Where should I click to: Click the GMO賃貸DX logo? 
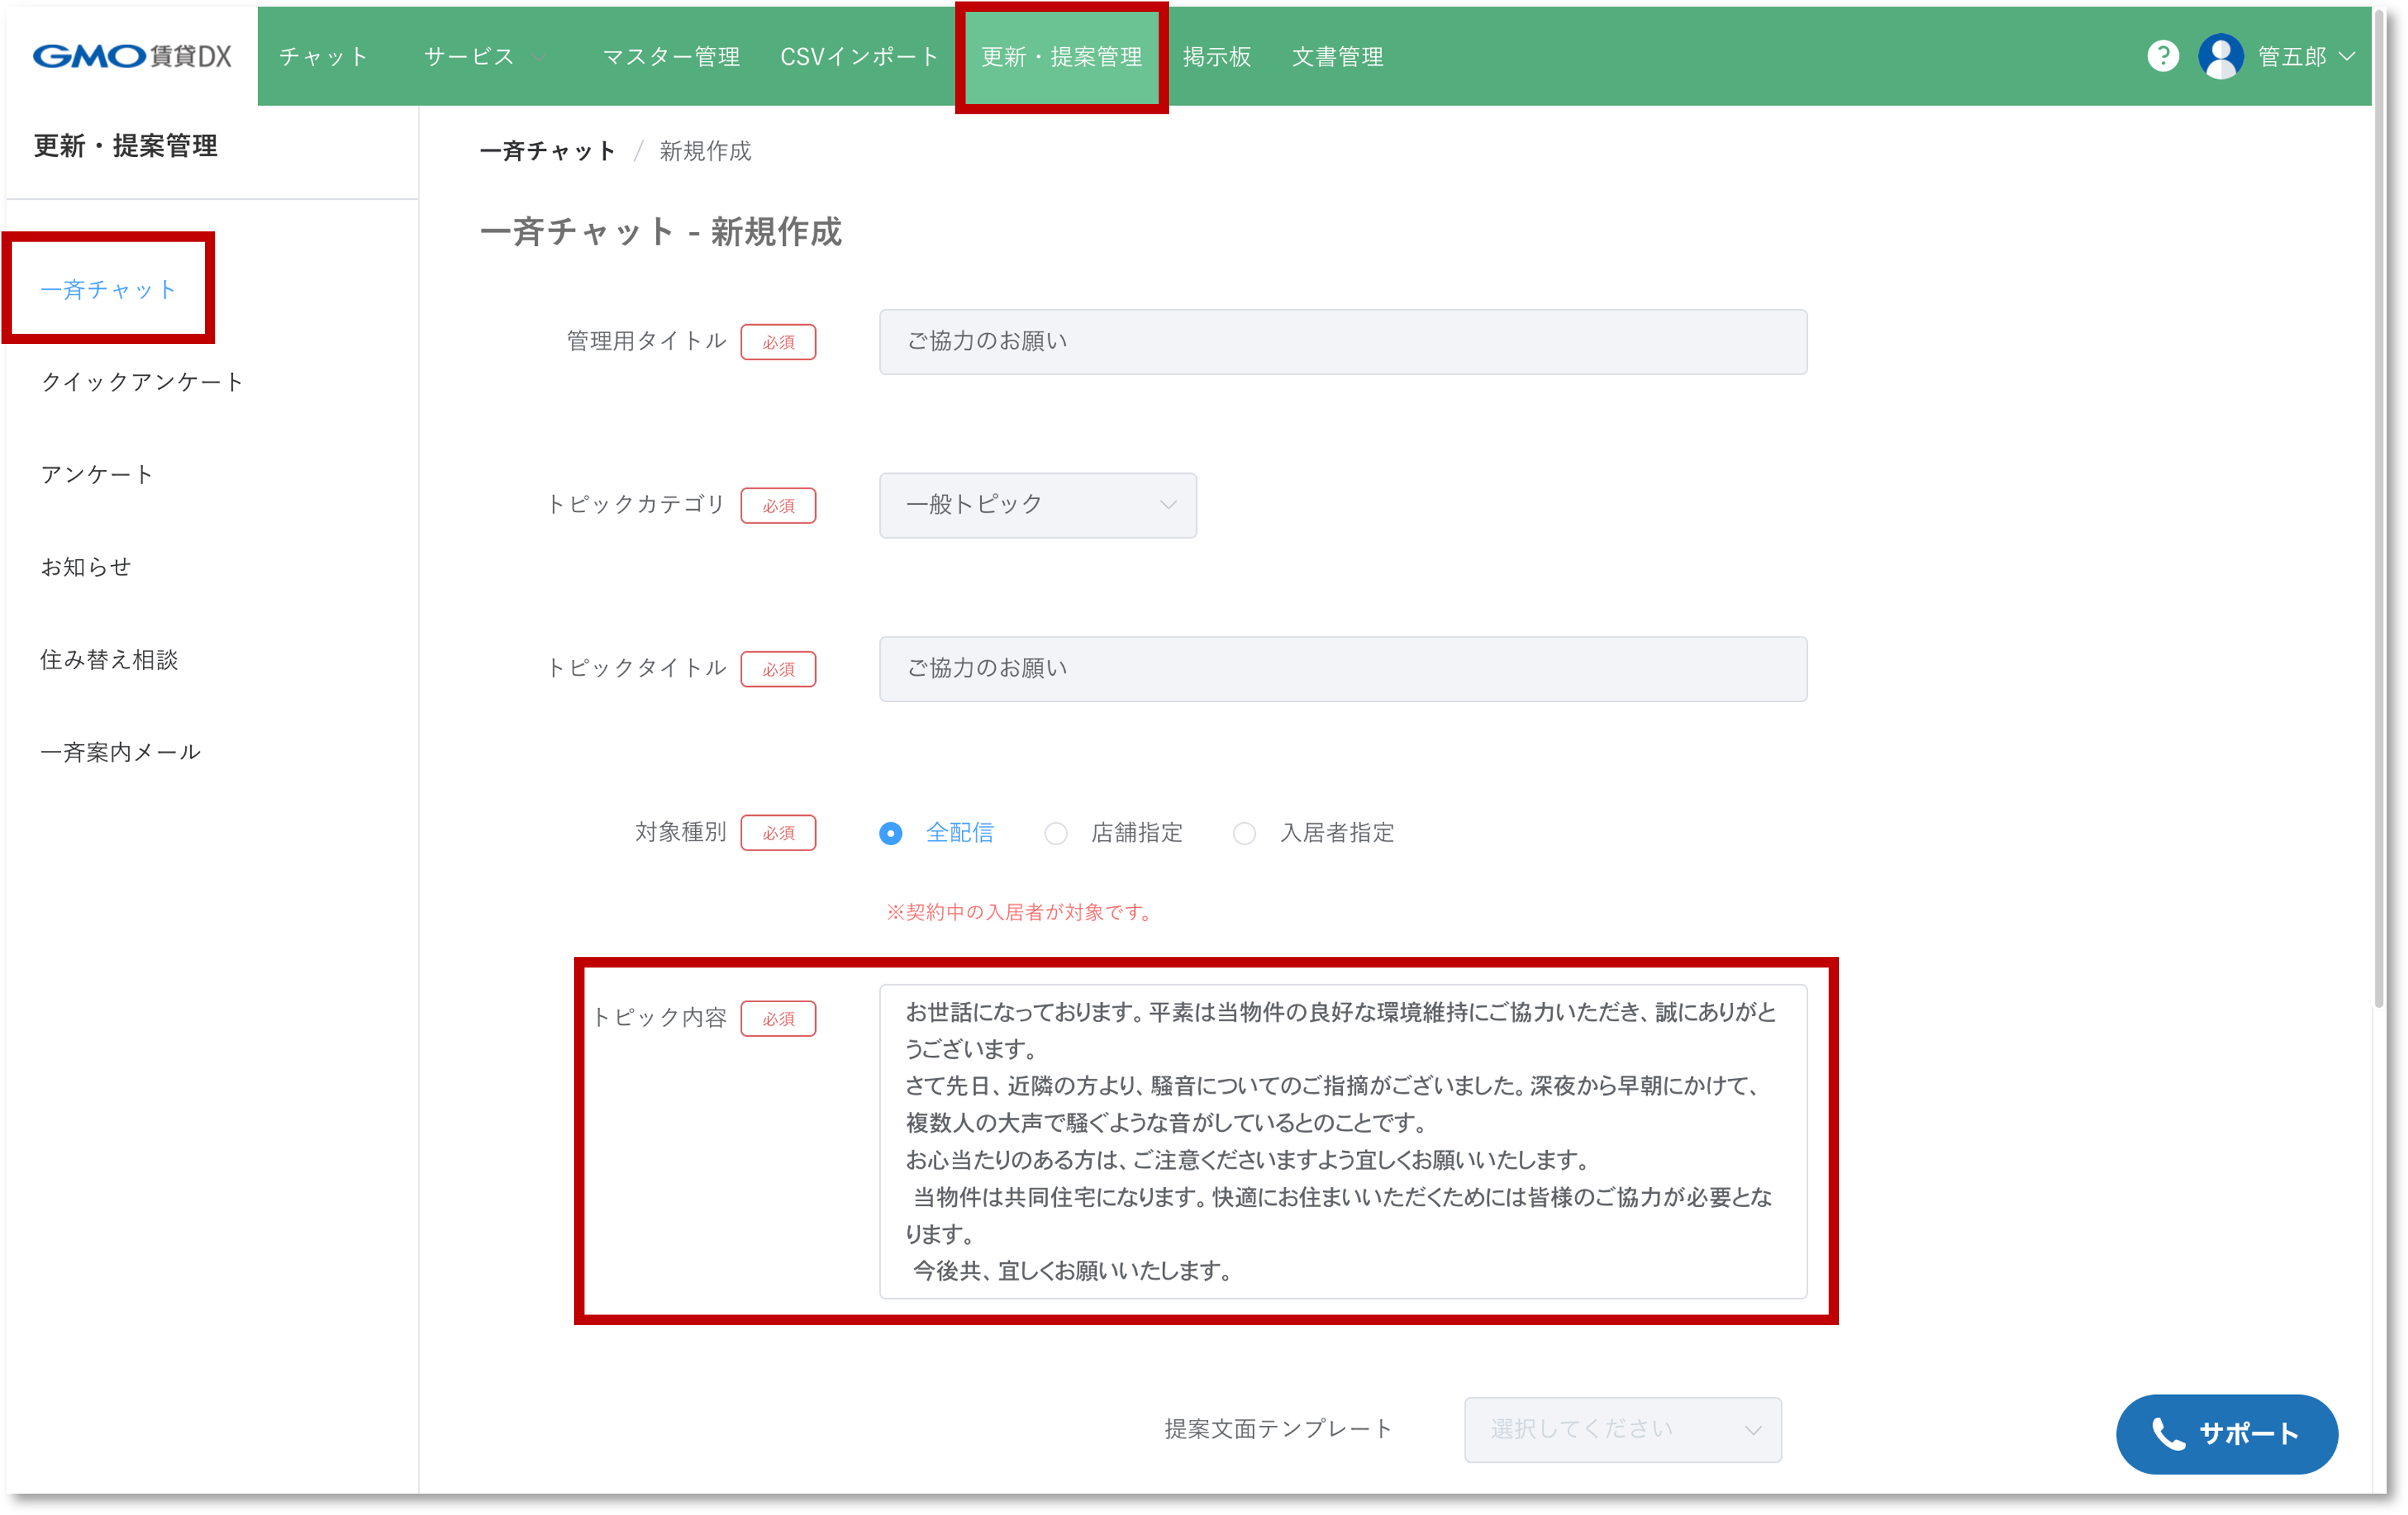click(132, 56)
